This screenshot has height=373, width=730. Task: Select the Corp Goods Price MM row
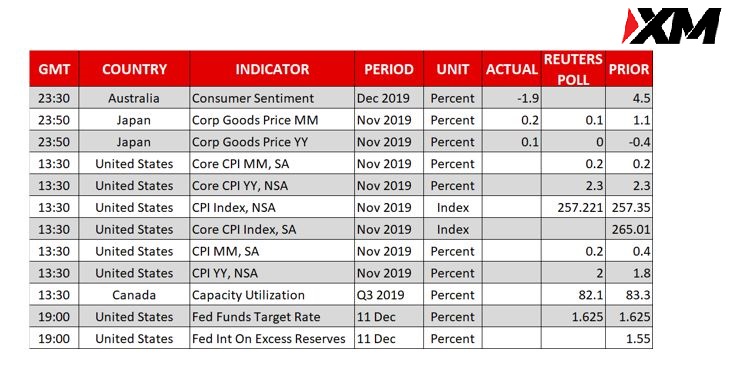tap(341, 120)
